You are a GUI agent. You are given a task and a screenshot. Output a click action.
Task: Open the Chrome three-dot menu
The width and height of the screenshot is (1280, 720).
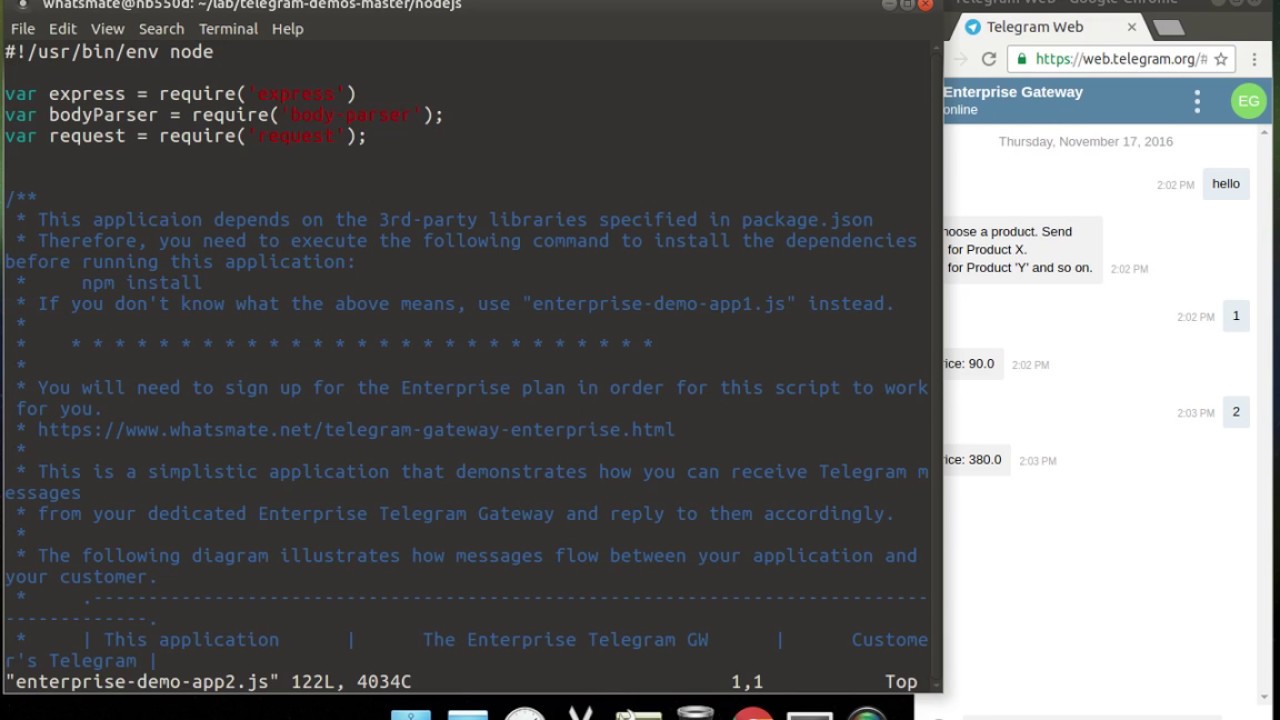click(x=1254, y=59)
